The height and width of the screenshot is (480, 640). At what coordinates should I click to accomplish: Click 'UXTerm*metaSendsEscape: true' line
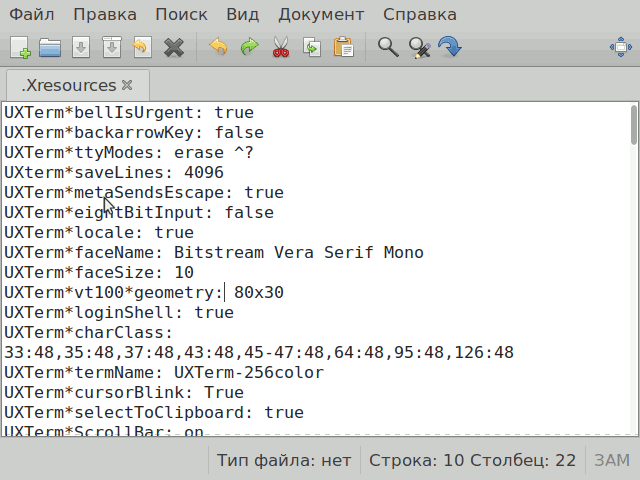click(144, 193)
